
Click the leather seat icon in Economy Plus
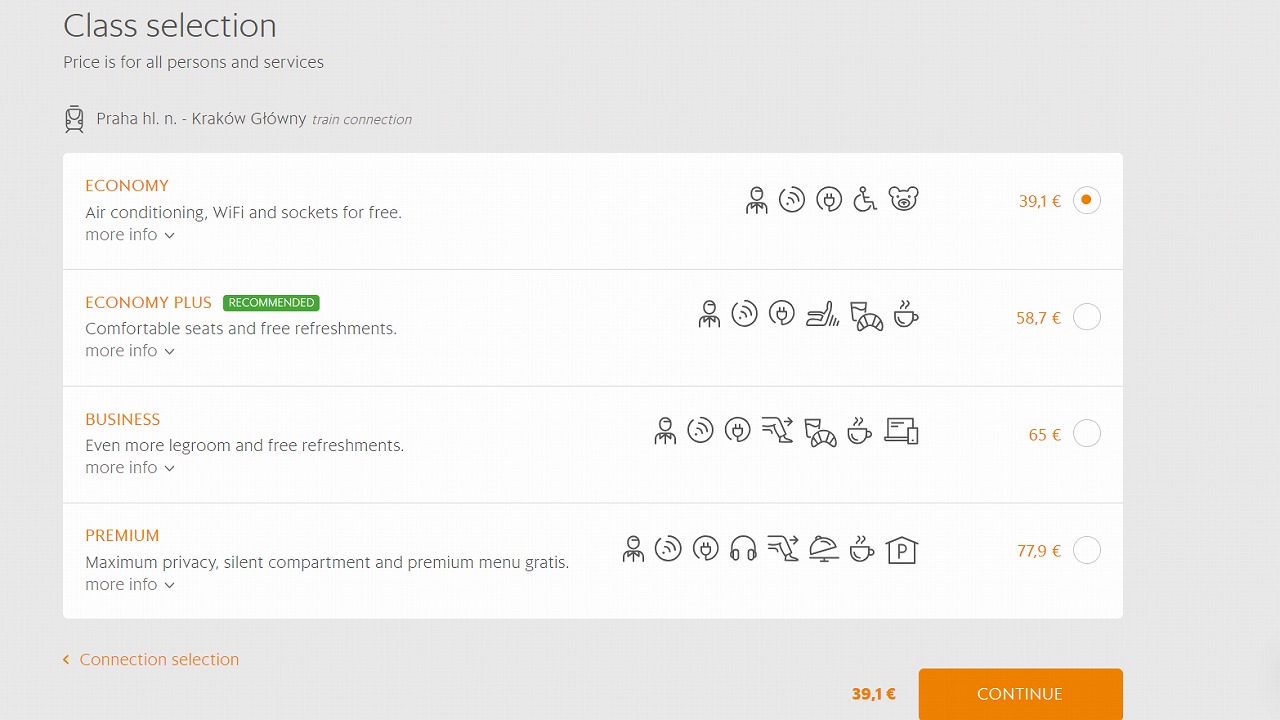(823, 316)
